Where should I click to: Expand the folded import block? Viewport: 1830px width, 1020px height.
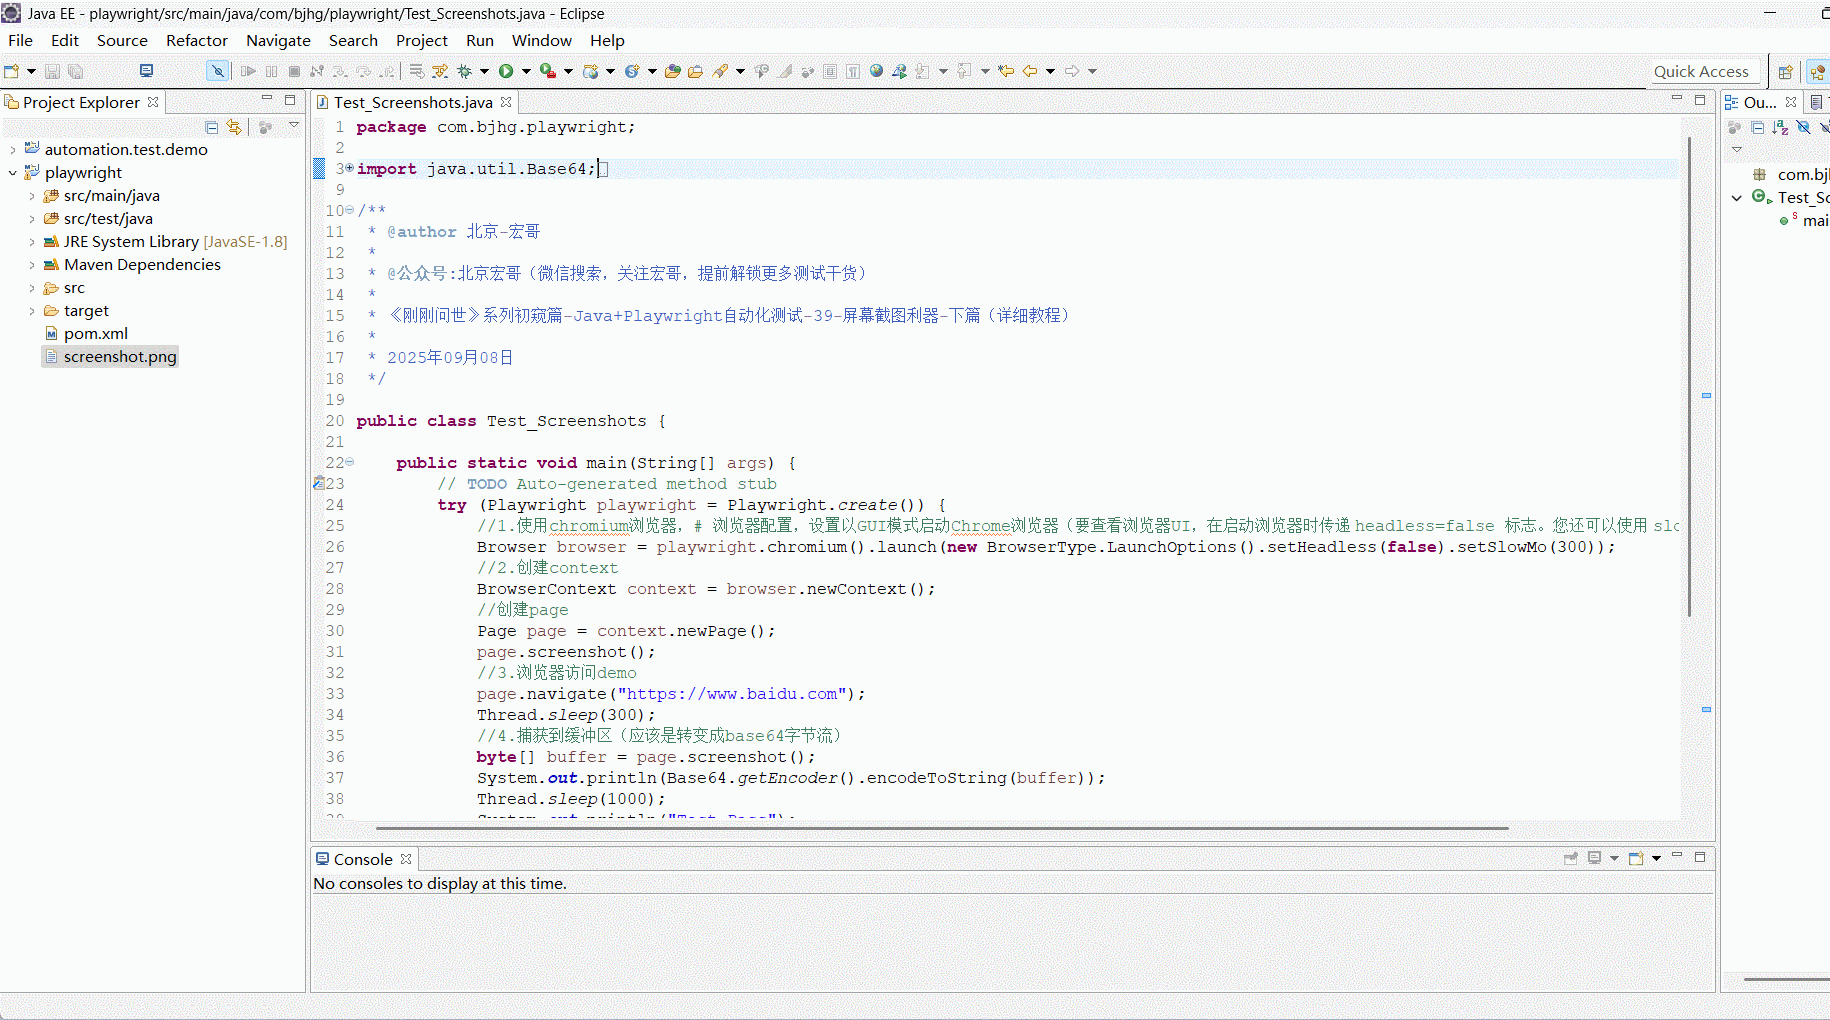click(x=349, y=168)
